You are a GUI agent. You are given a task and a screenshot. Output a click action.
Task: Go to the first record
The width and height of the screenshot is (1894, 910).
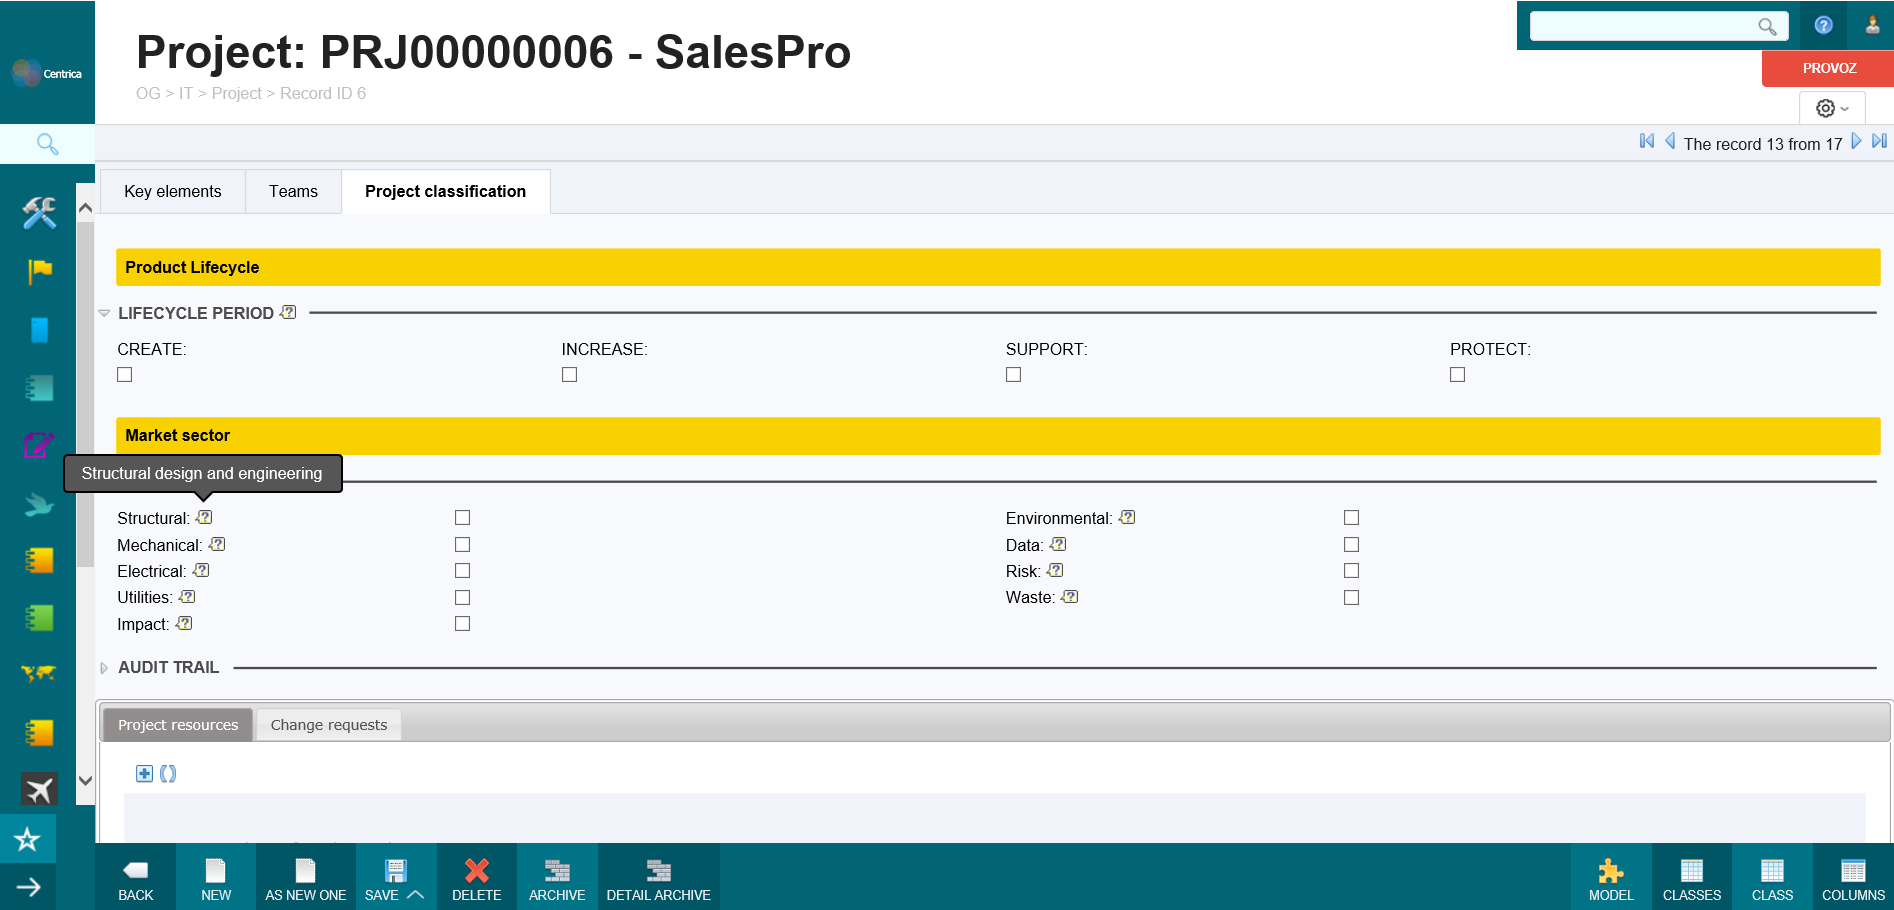click(1647, 142)
